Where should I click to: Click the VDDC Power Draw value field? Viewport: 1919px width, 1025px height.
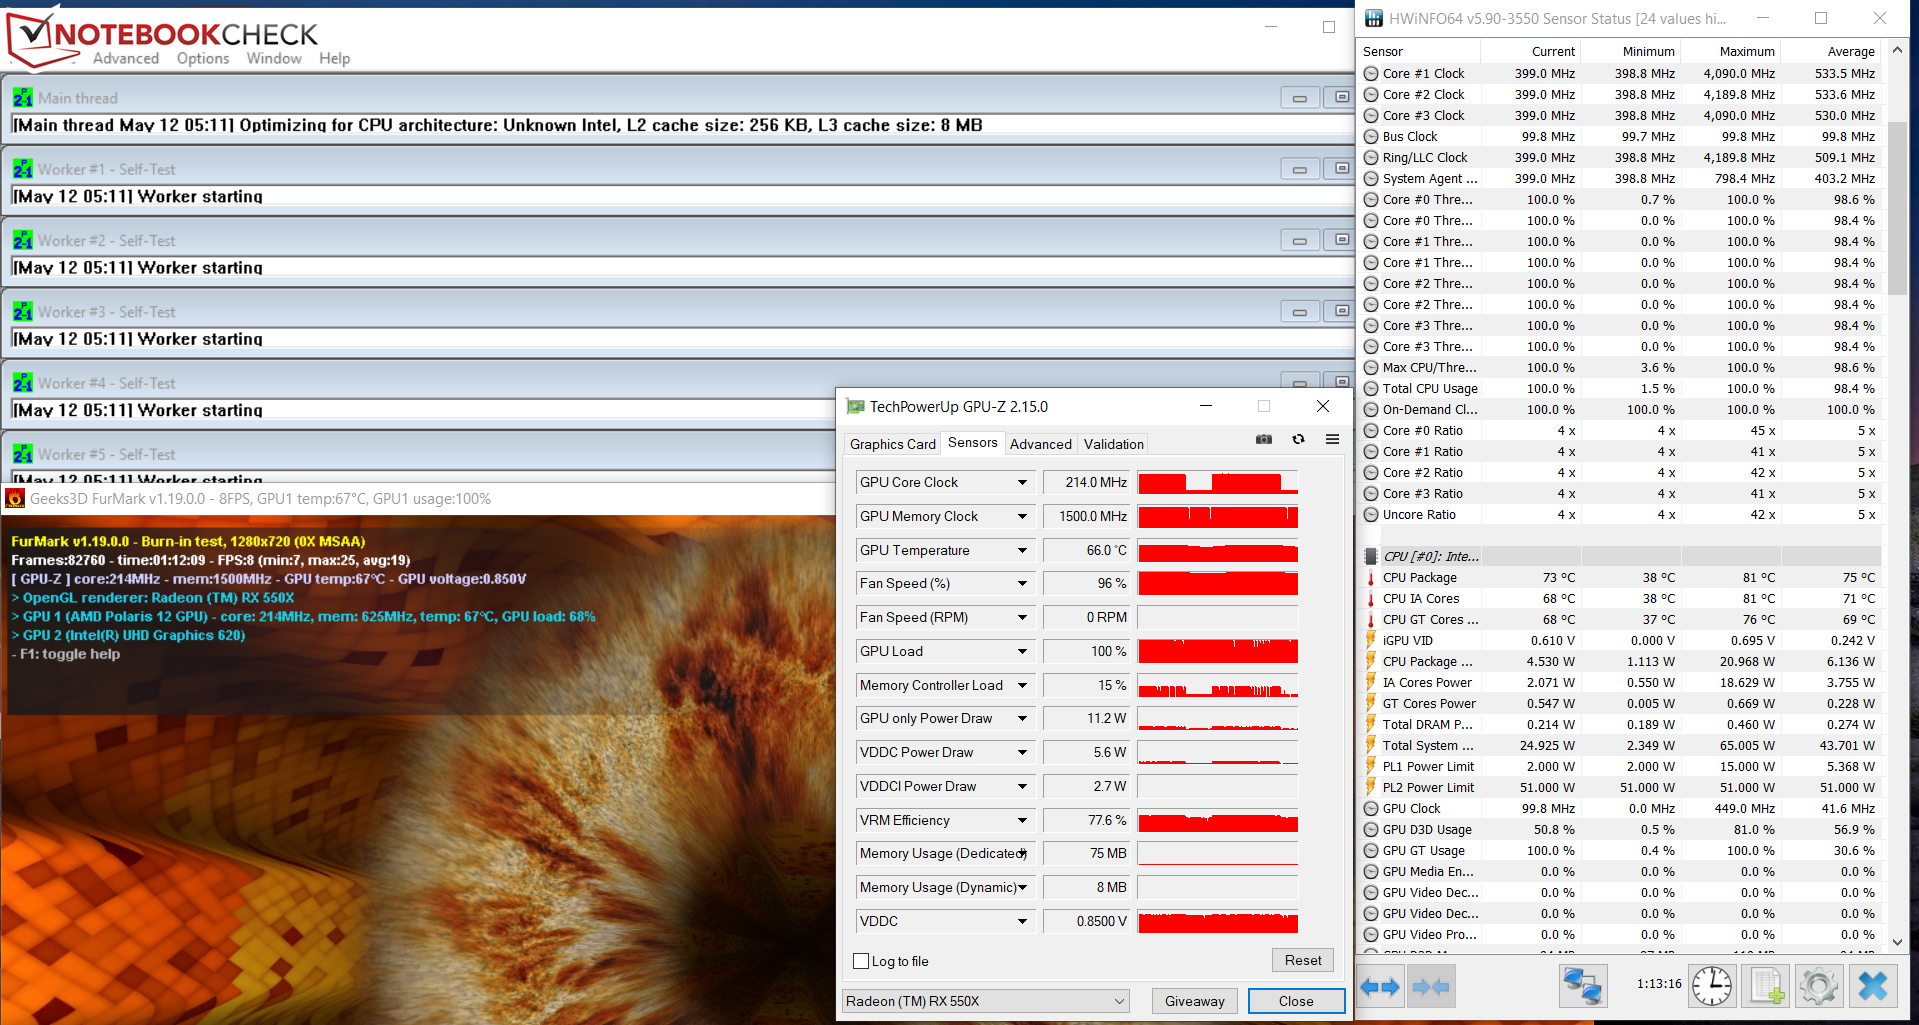(1087, 752)
